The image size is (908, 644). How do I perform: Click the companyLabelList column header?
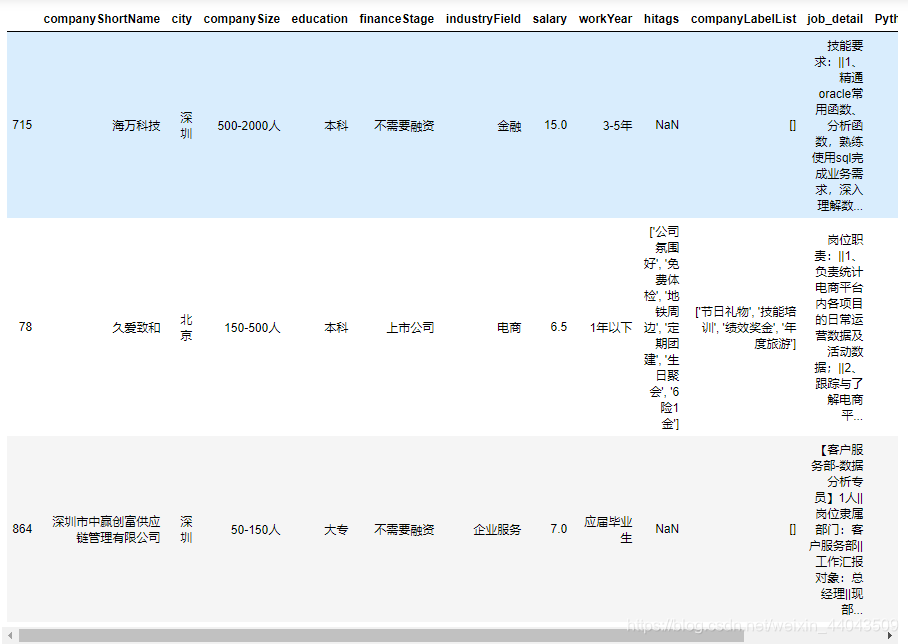(x=744, y=19)
